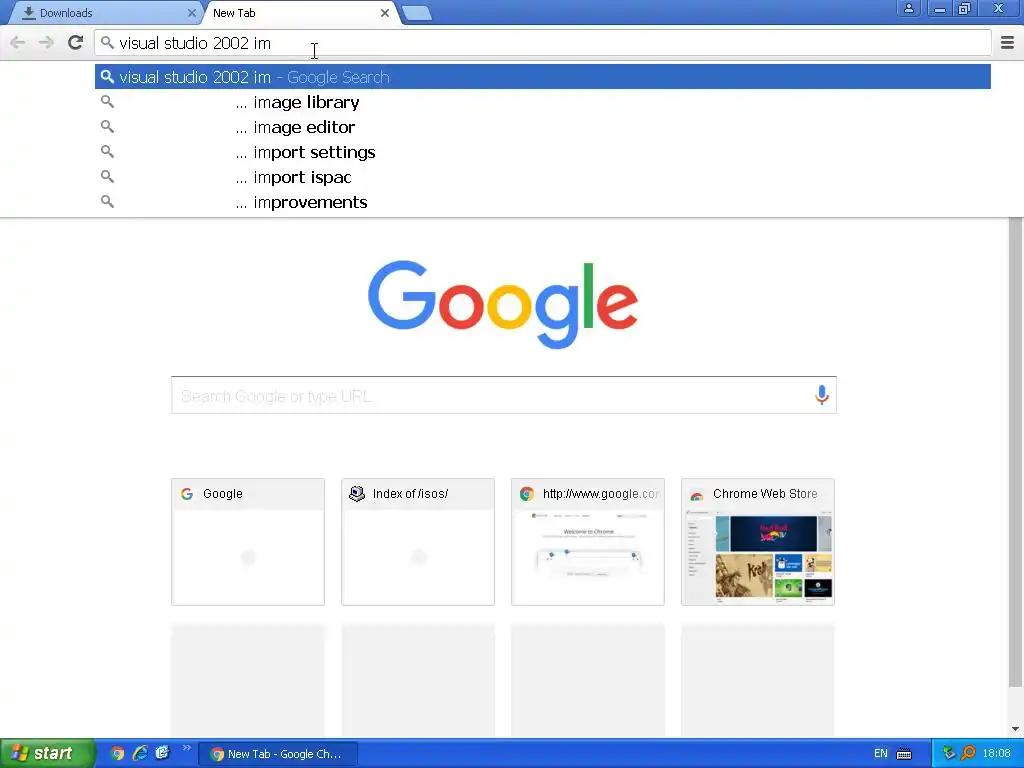Pick the 'image library' suggestion
This screenshot has height=768, width=1024.
click(x=543, y=102)
